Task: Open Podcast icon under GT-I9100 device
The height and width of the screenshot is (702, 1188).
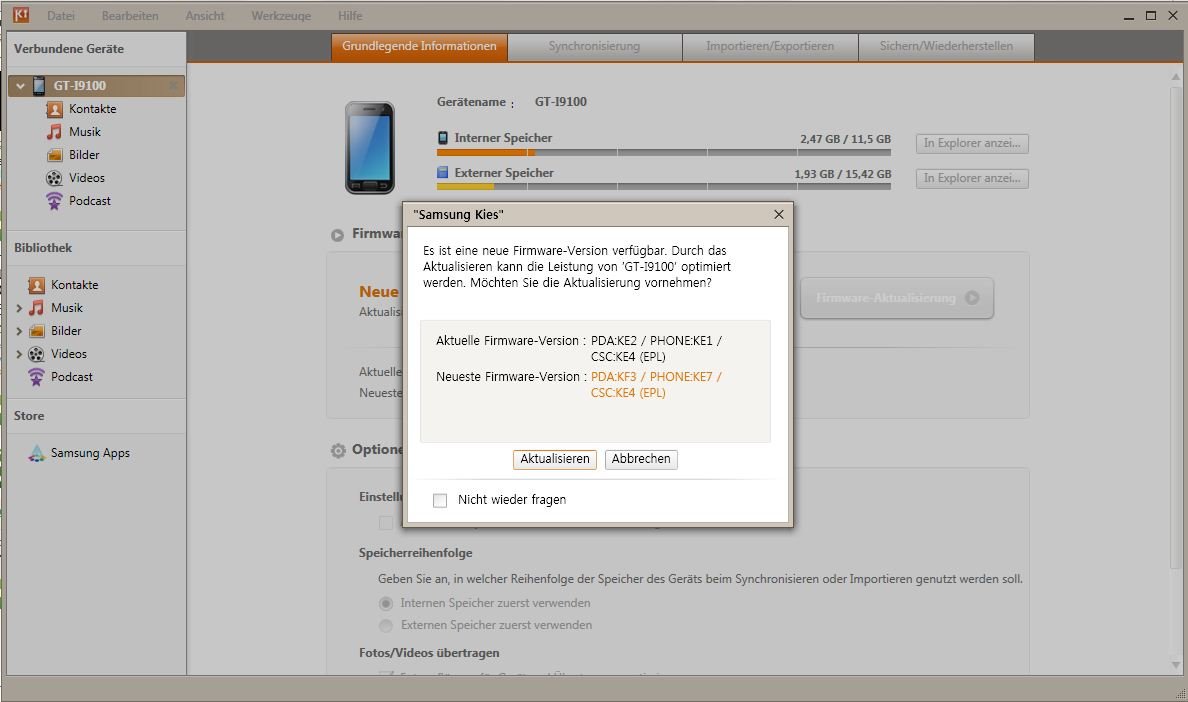Action: point(55,201)
